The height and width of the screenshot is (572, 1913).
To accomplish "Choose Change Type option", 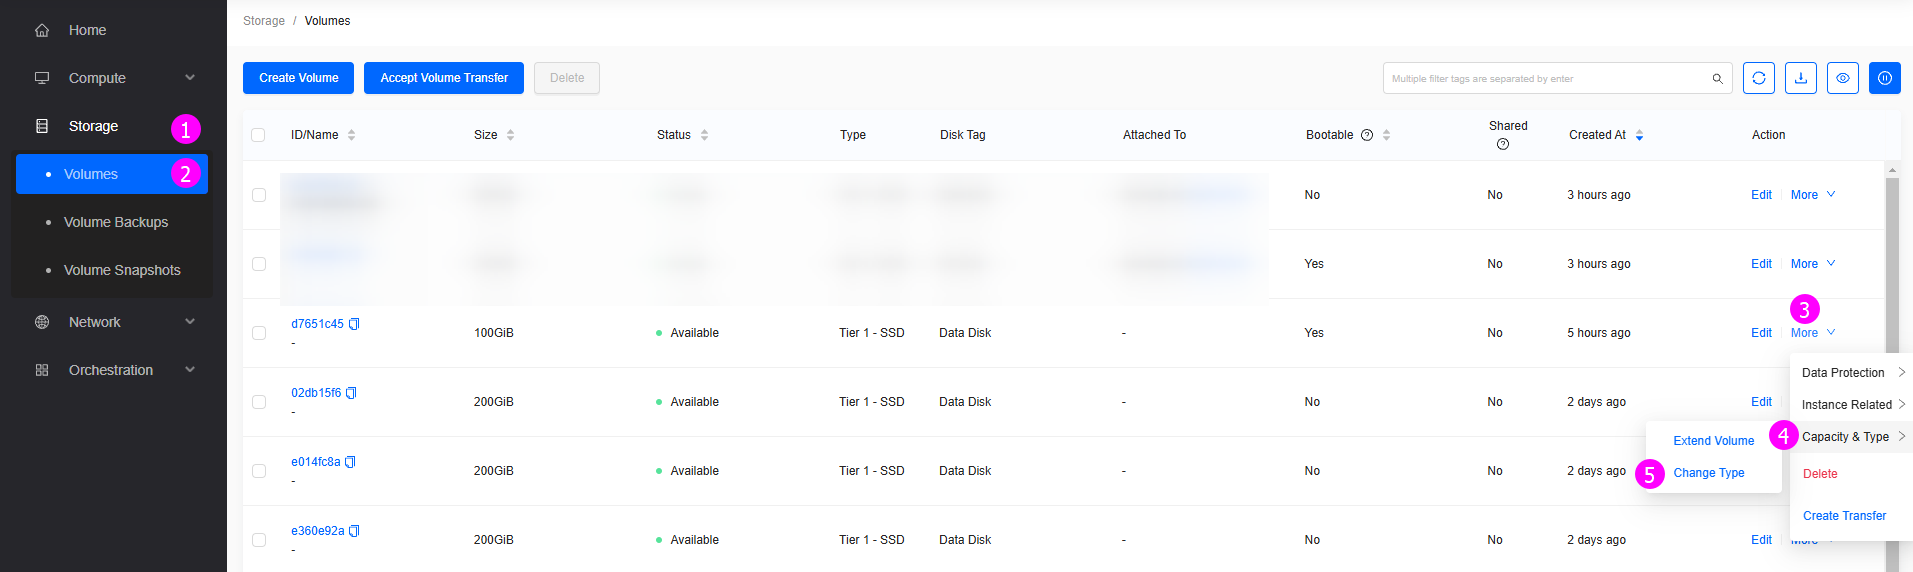I will [x=1709, y=473].
